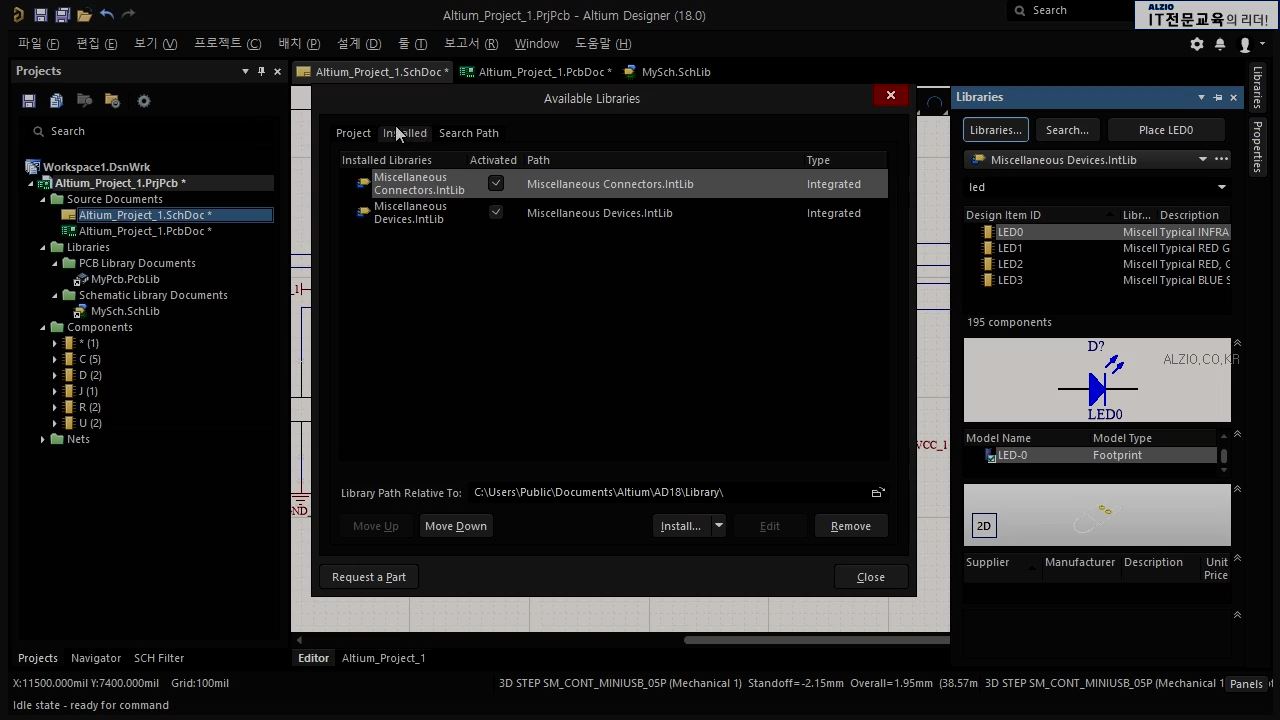1280x720 pixels.
Task: Click the LED-0 footprint model icon
Action: (991, 455)
